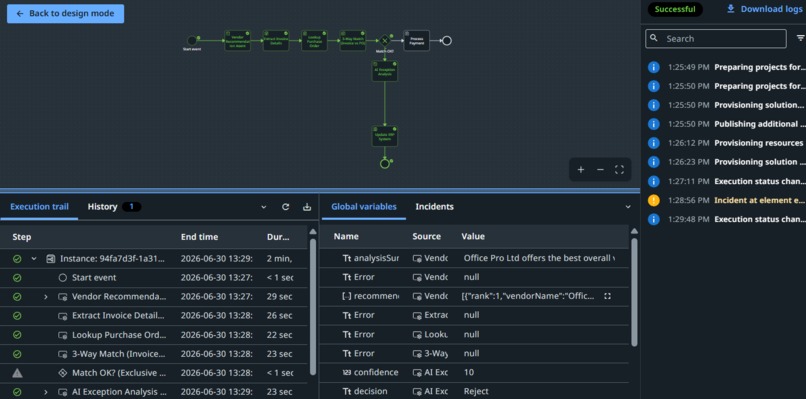Switch to the Incidents tab
The height and width of the screenshot is (399, 806).
(x=434, y=207)
